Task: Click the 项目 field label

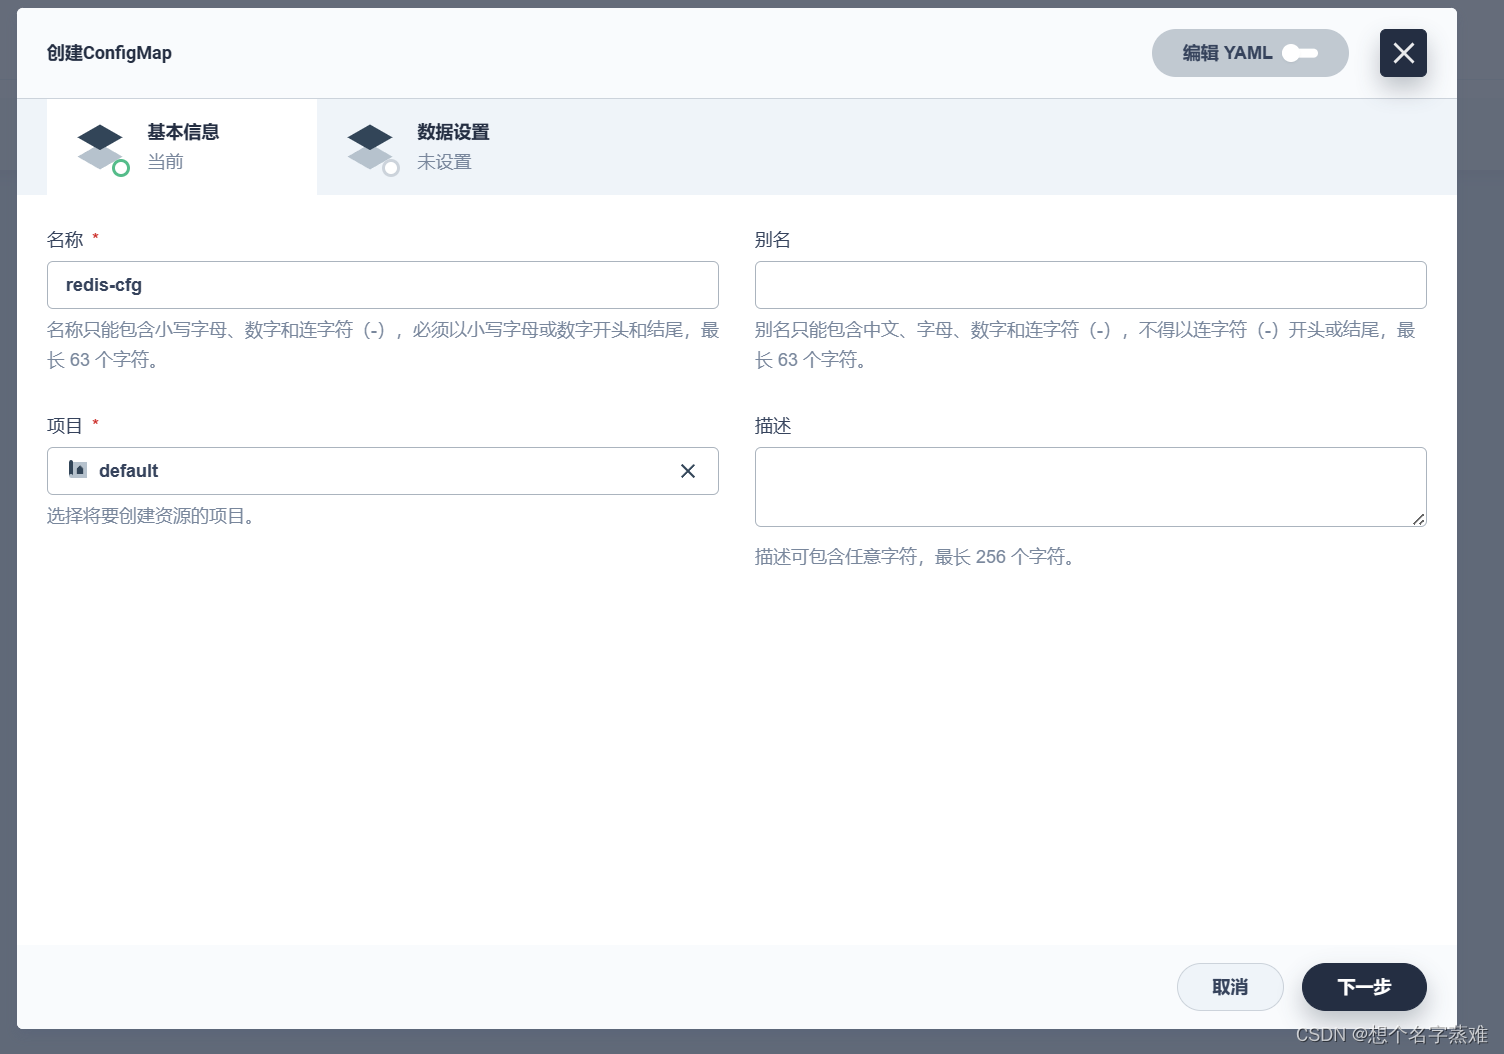Action: pyautogui.click(x=65, y=426)
